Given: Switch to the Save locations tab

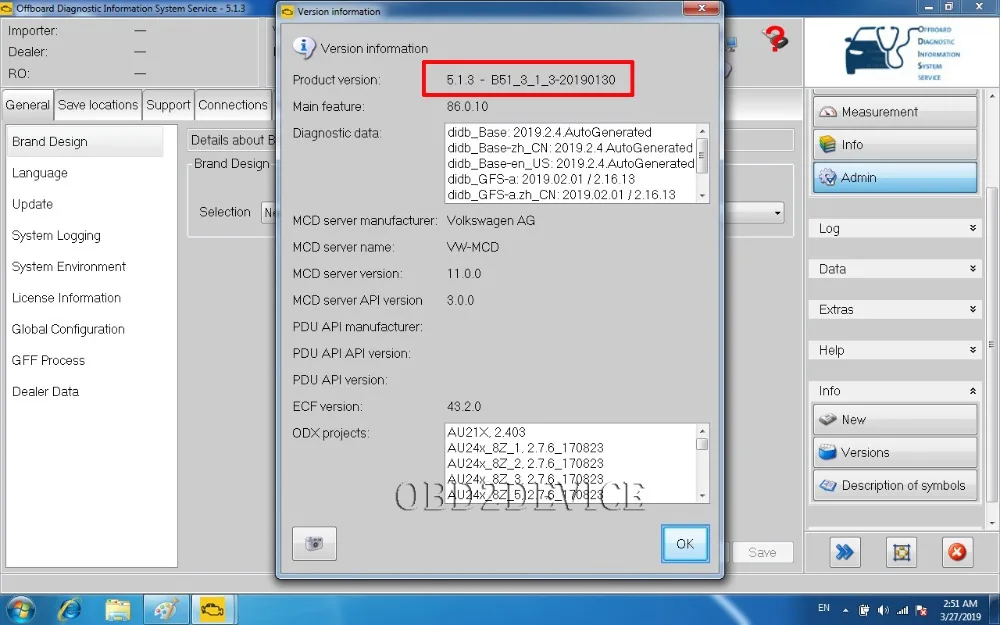Looking at the screenshot, I should click(98, 105).
